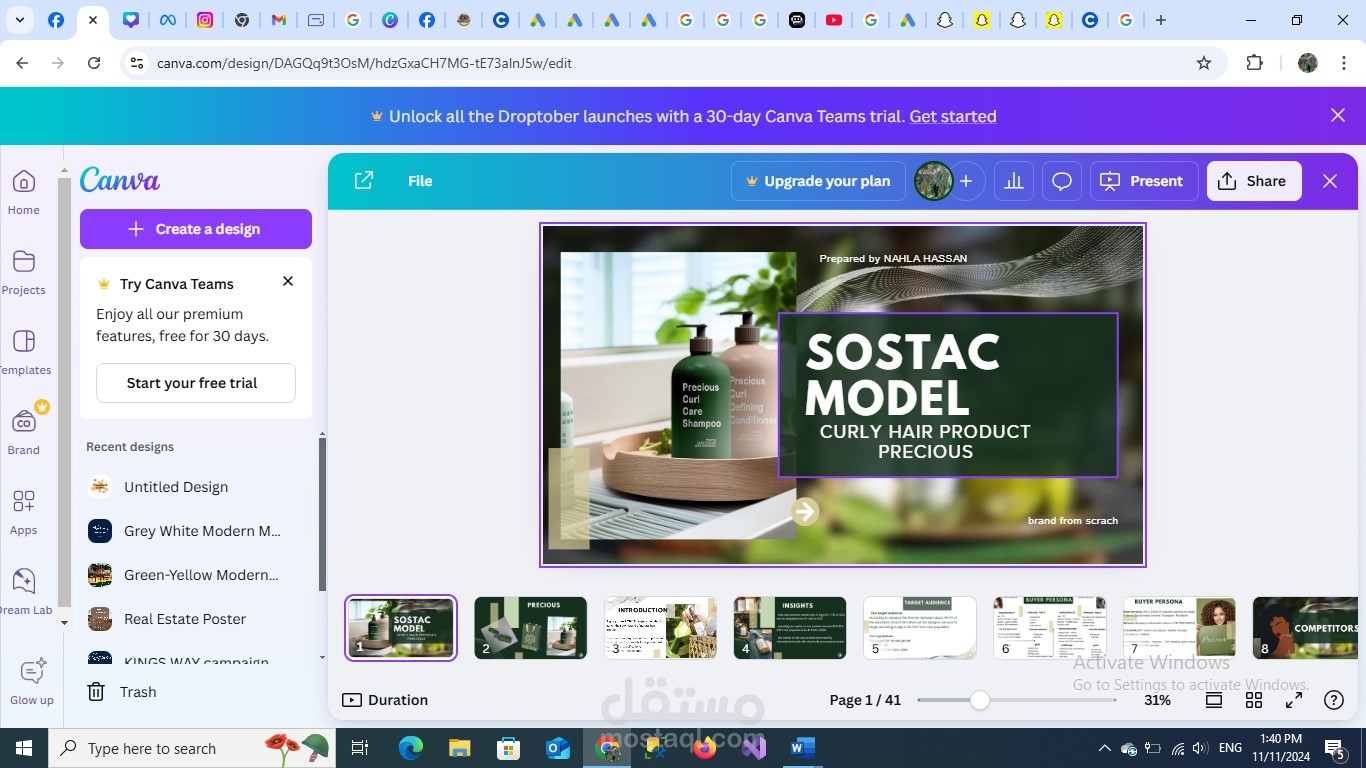Open design in new window icon
The height and width of the screenshot is (768, 1366).
click(x=364, y=180)
